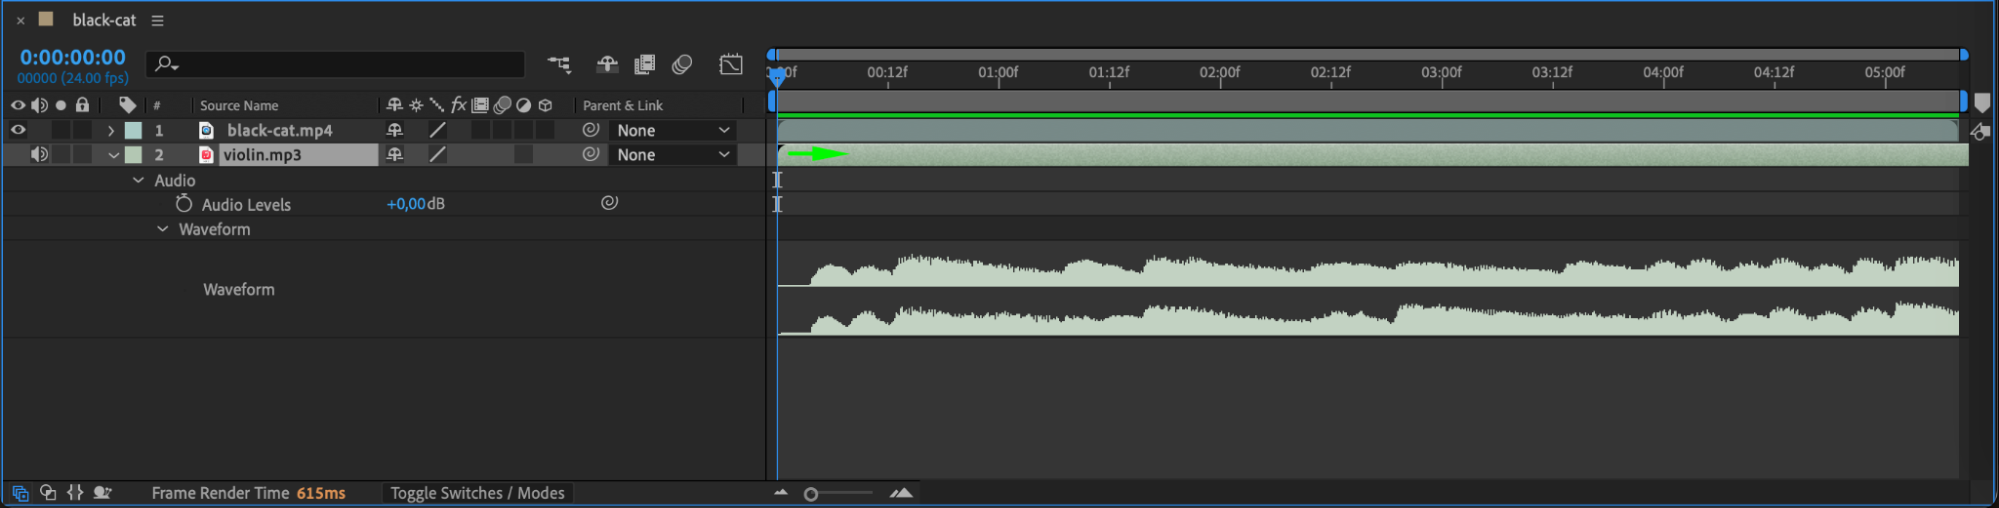The height and width of the screenshot is (508, 1999).
Task: Toggle the Shy layers hide icon
Action: 607,65
